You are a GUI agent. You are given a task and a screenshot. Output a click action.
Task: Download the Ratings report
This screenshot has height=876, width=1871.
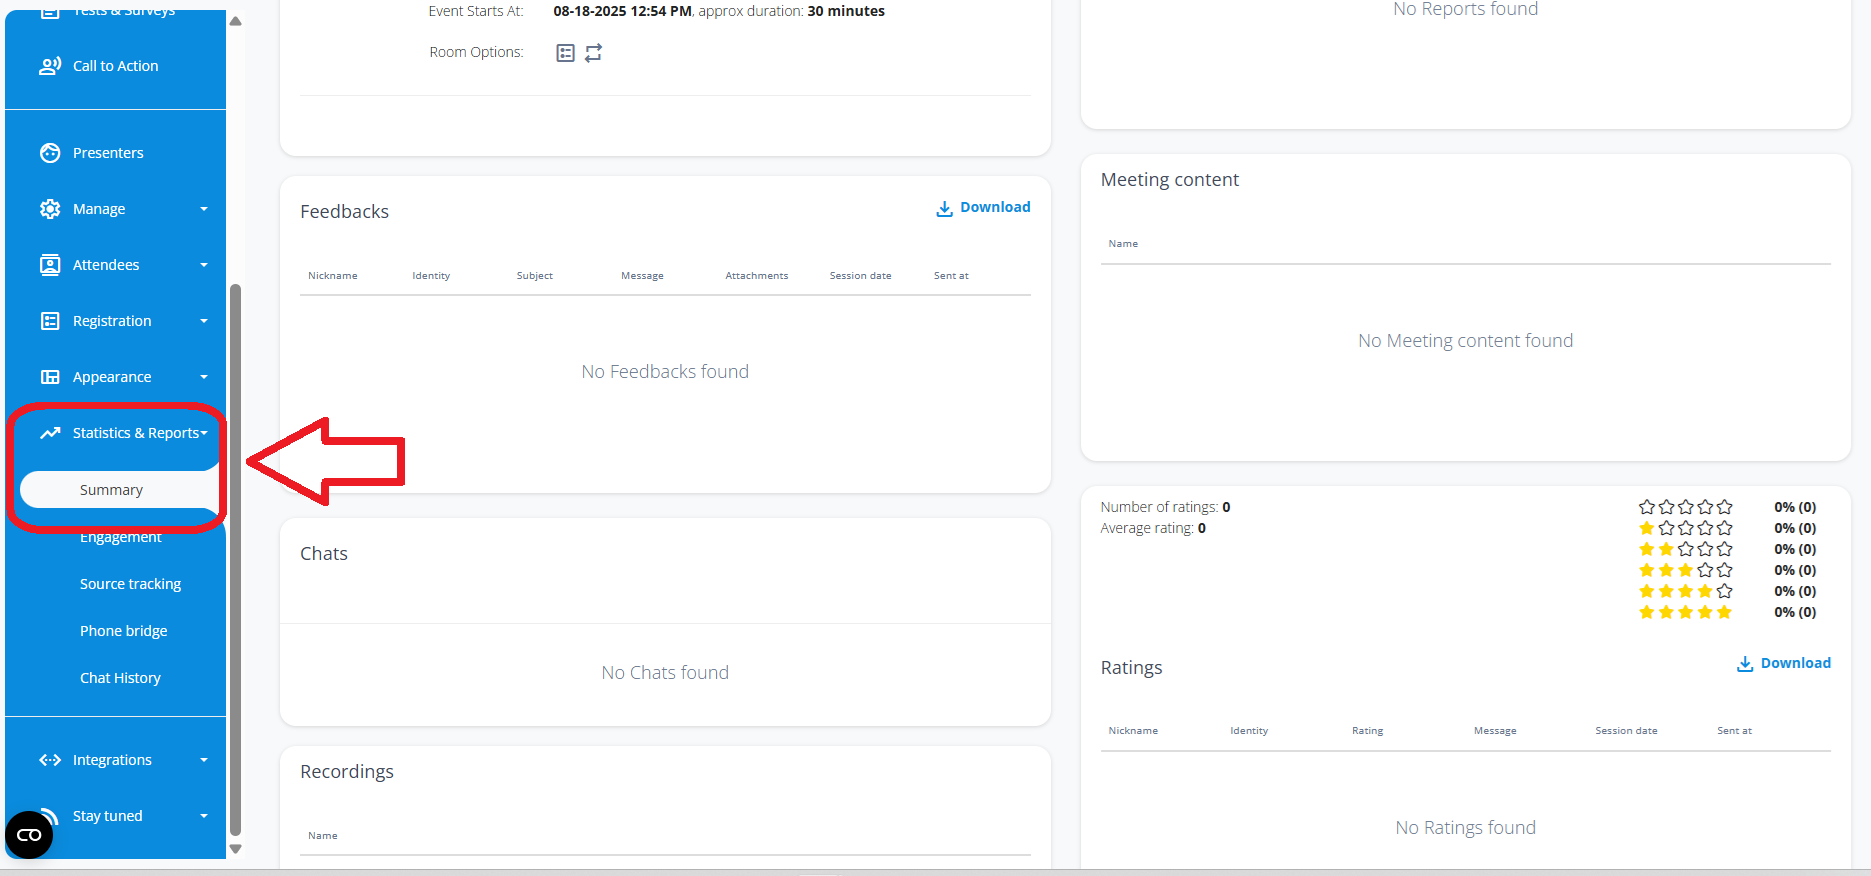pos(1784,664)
